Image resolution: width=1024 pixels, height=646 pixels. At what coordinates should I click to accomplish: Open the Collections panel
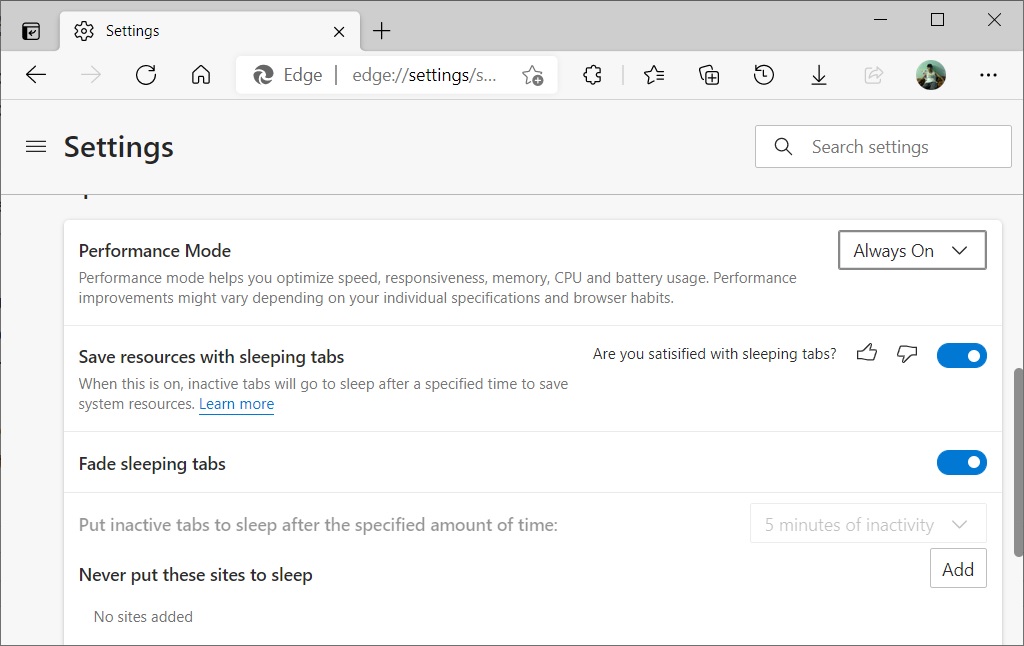click(x=709, y=74)
